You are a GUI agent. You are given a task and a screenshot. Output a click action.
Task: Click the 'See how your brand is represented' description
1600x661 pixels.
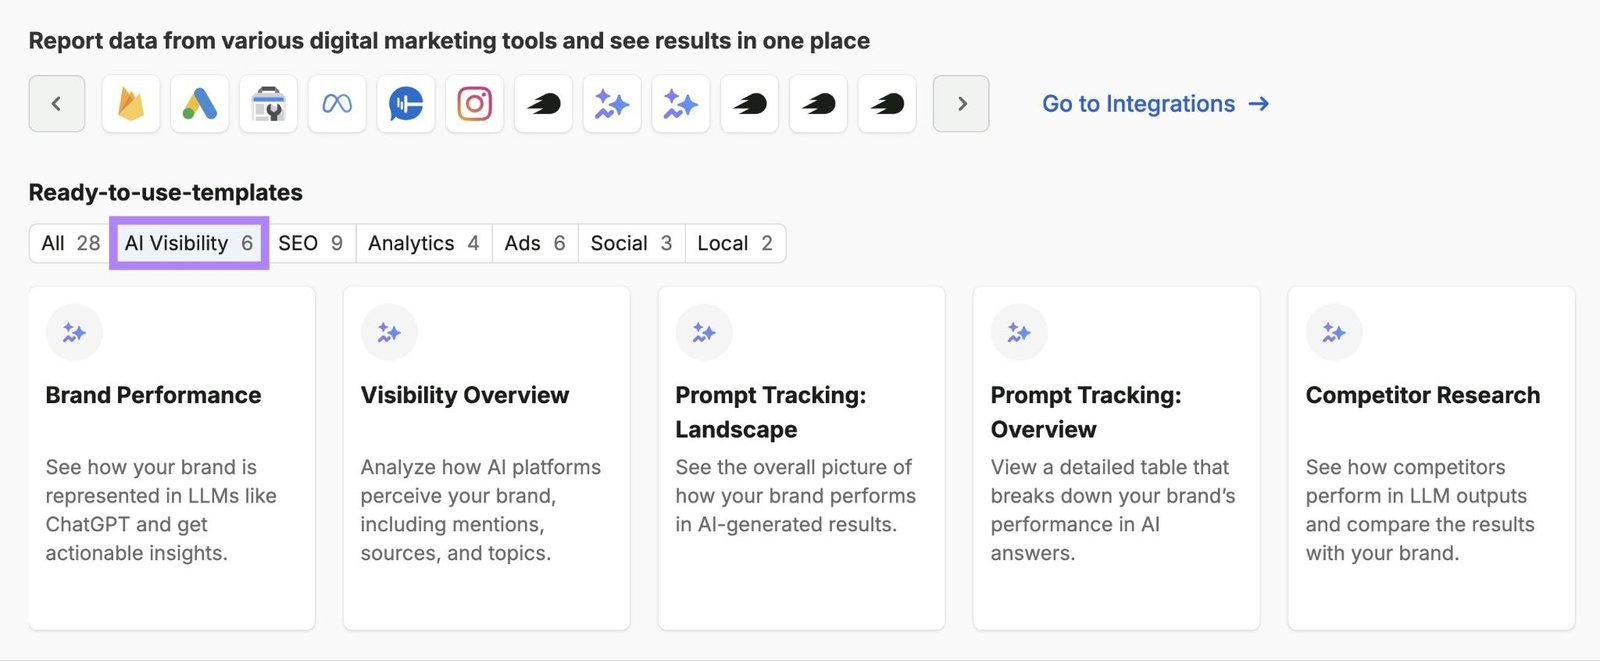161,510
